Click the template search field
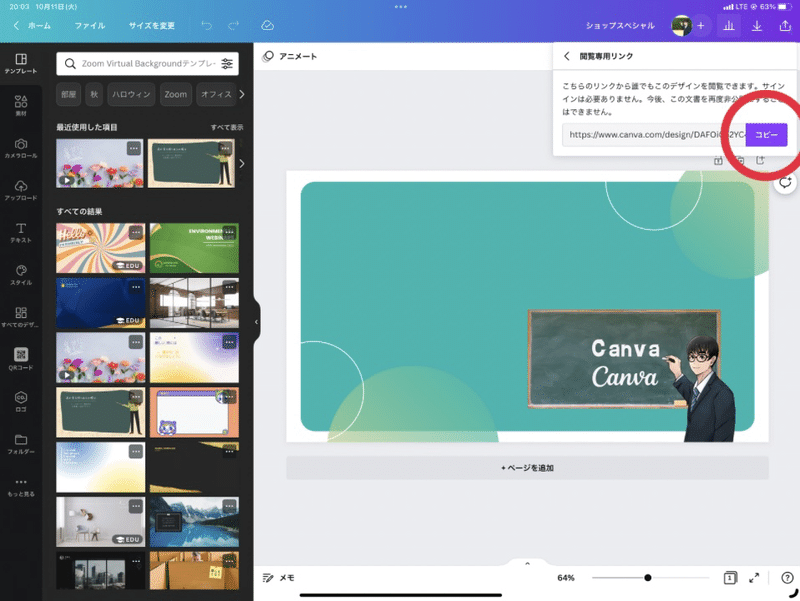This screenshot has width=800, height=601. [x=147, y=63]
